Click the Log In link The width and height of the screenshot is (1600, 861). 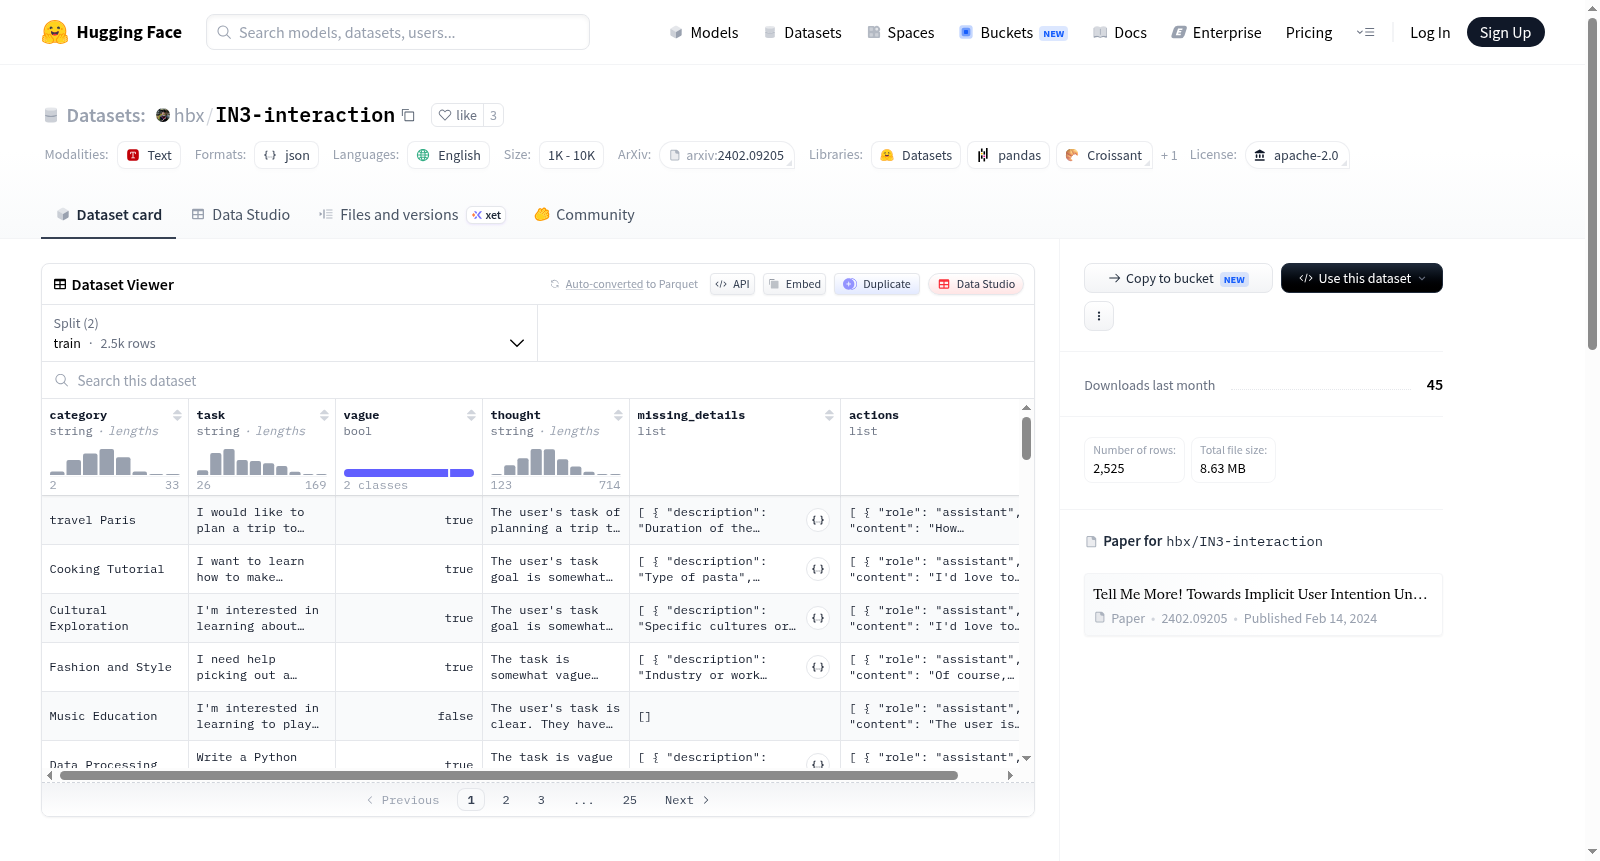point(1430,32)
